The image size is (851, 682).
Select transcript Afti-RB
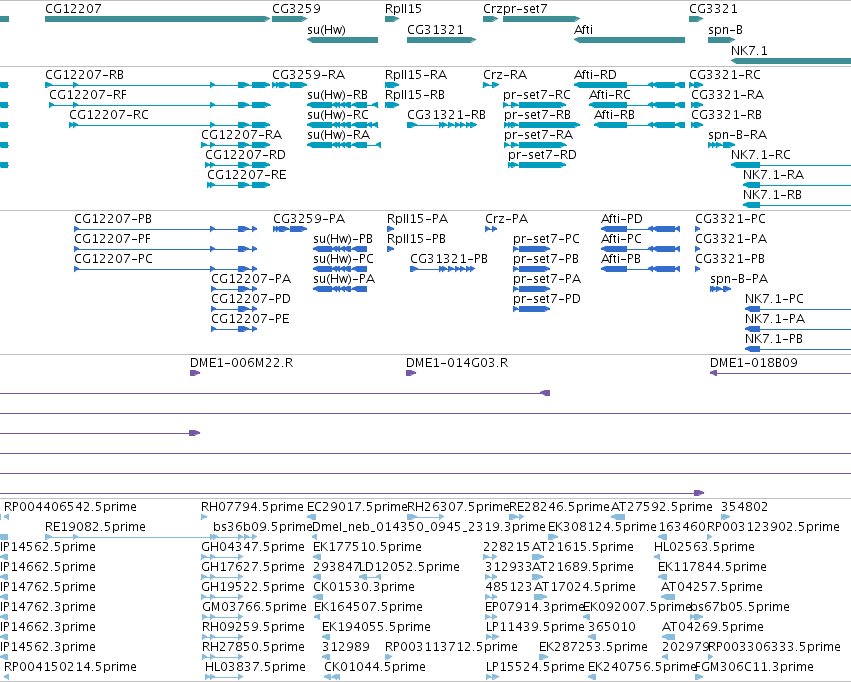click(614, 115)
